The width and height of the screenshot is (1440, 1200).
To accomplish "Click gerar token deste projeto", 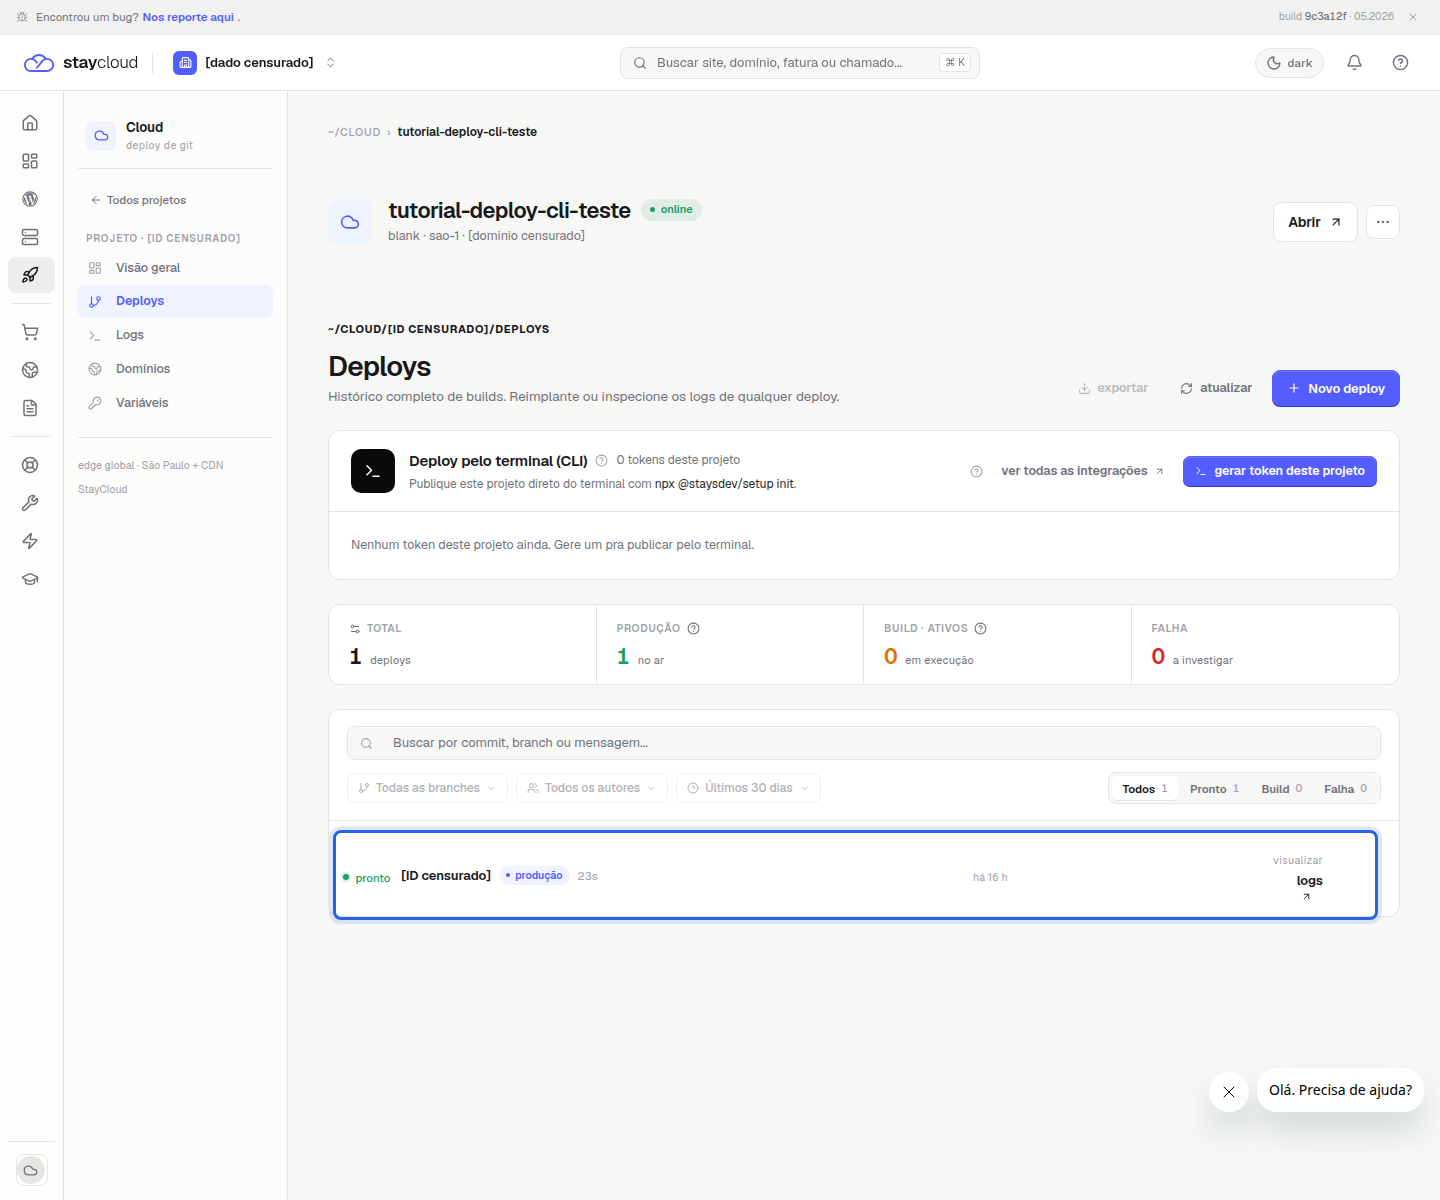I will tap(1280, 471).
